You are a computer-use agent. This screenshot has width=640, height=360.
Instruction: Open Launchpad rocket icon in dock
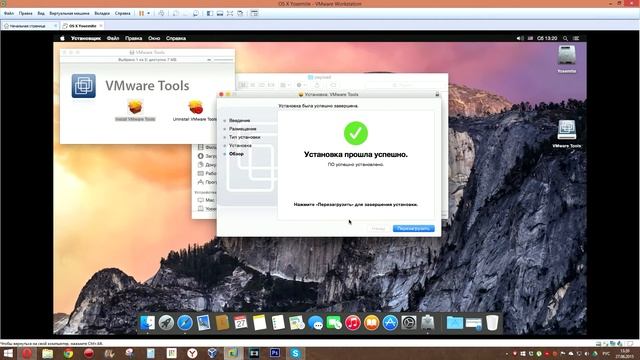166,323
